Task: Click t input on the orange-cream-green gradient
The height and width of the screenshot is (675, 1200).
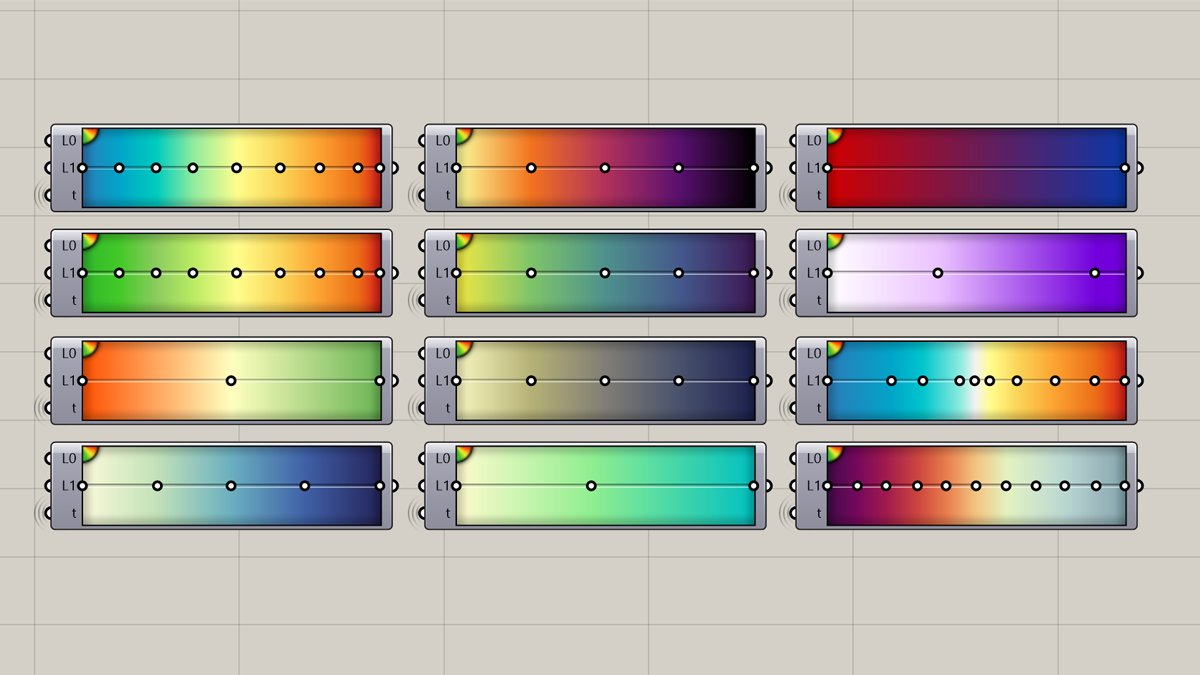Action: pyautogui.click(x=73, y=407)
